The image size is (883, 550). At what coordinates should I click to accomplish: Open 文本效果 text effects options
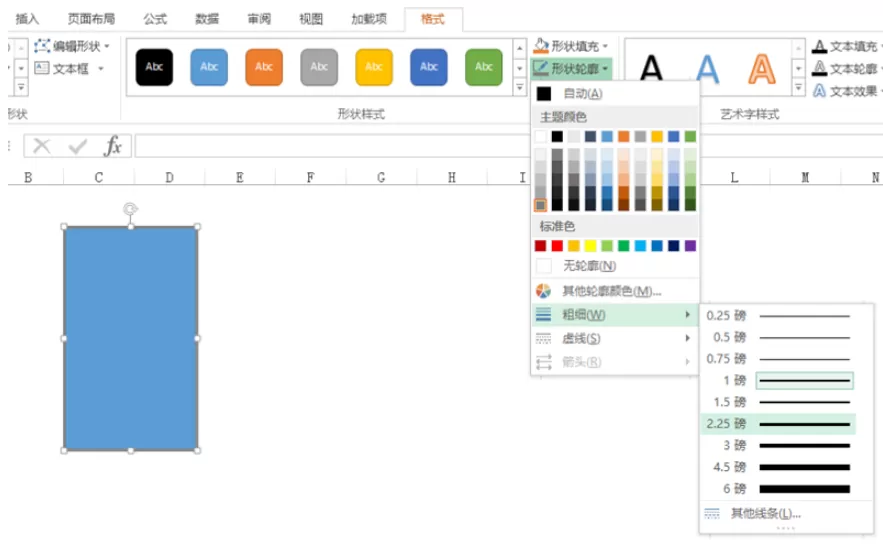[846, 91]
